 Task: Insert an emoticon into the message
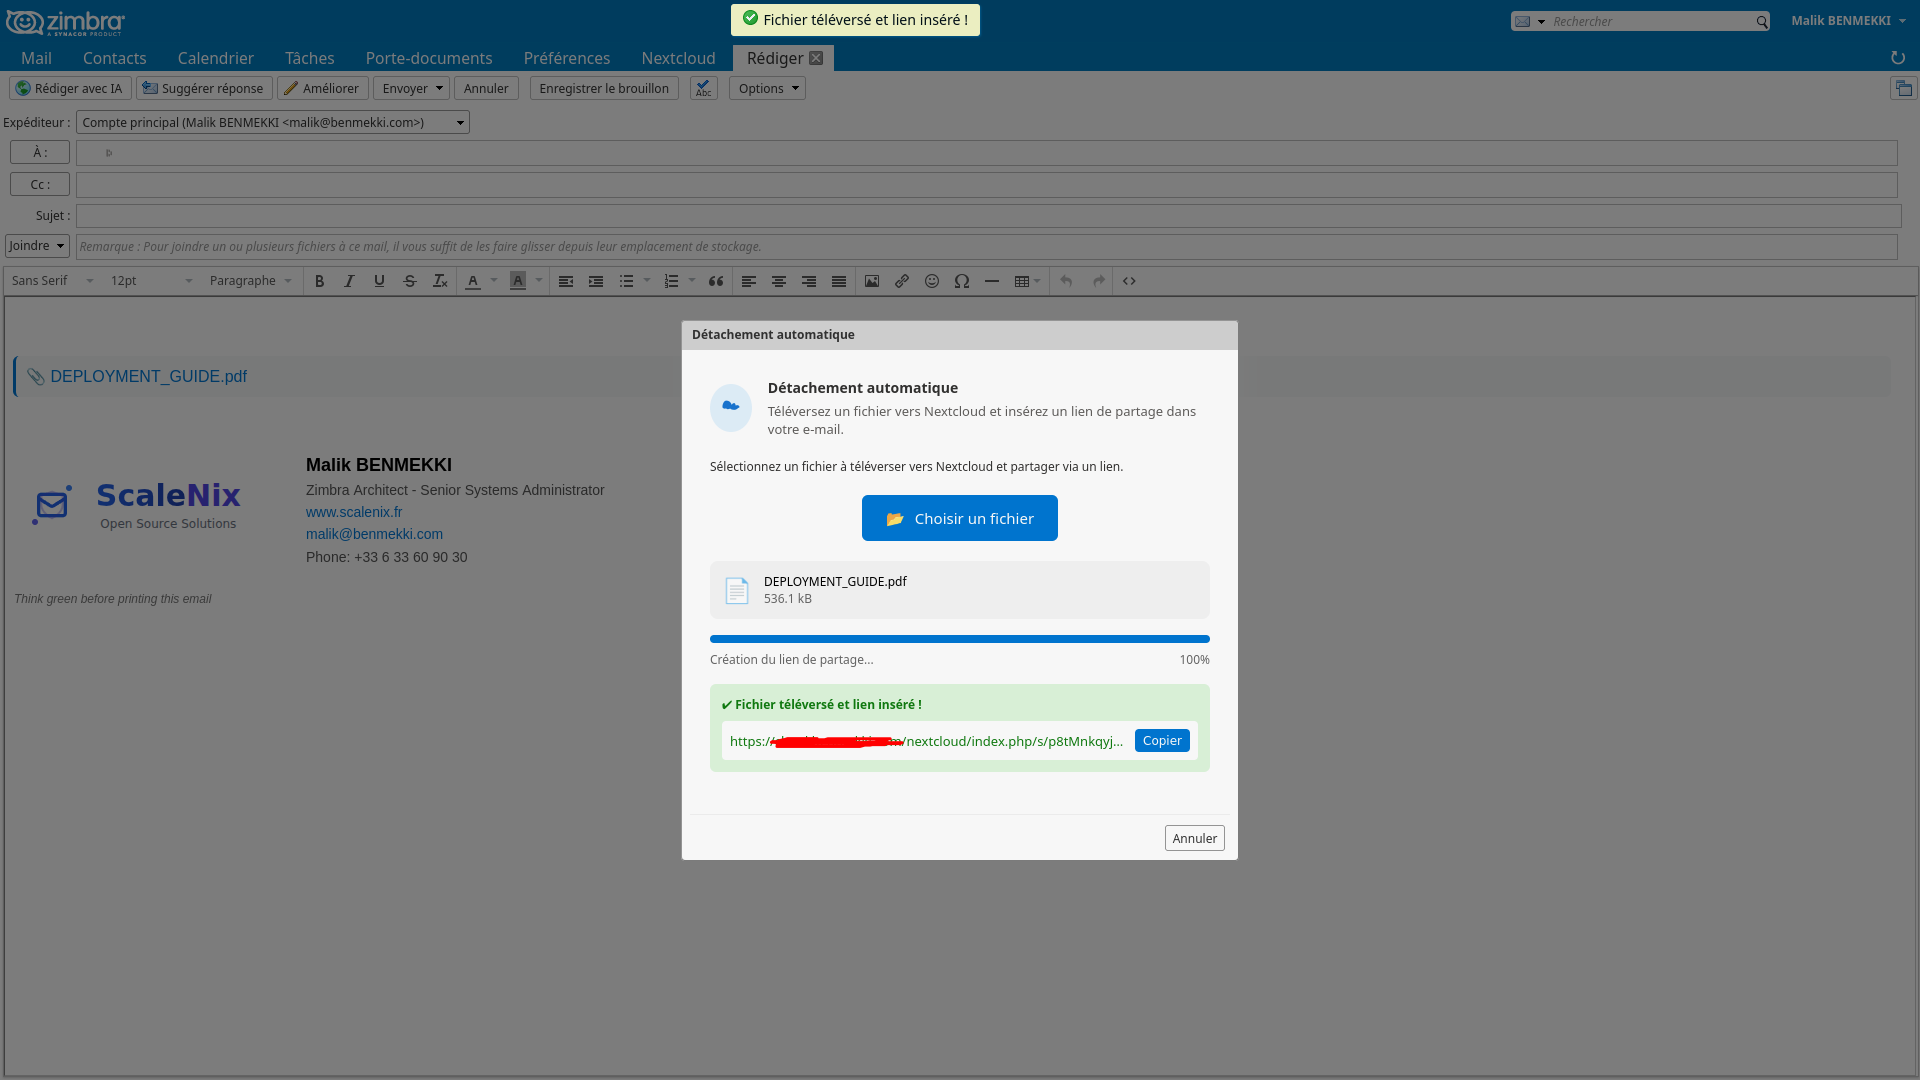coord(931,281)
